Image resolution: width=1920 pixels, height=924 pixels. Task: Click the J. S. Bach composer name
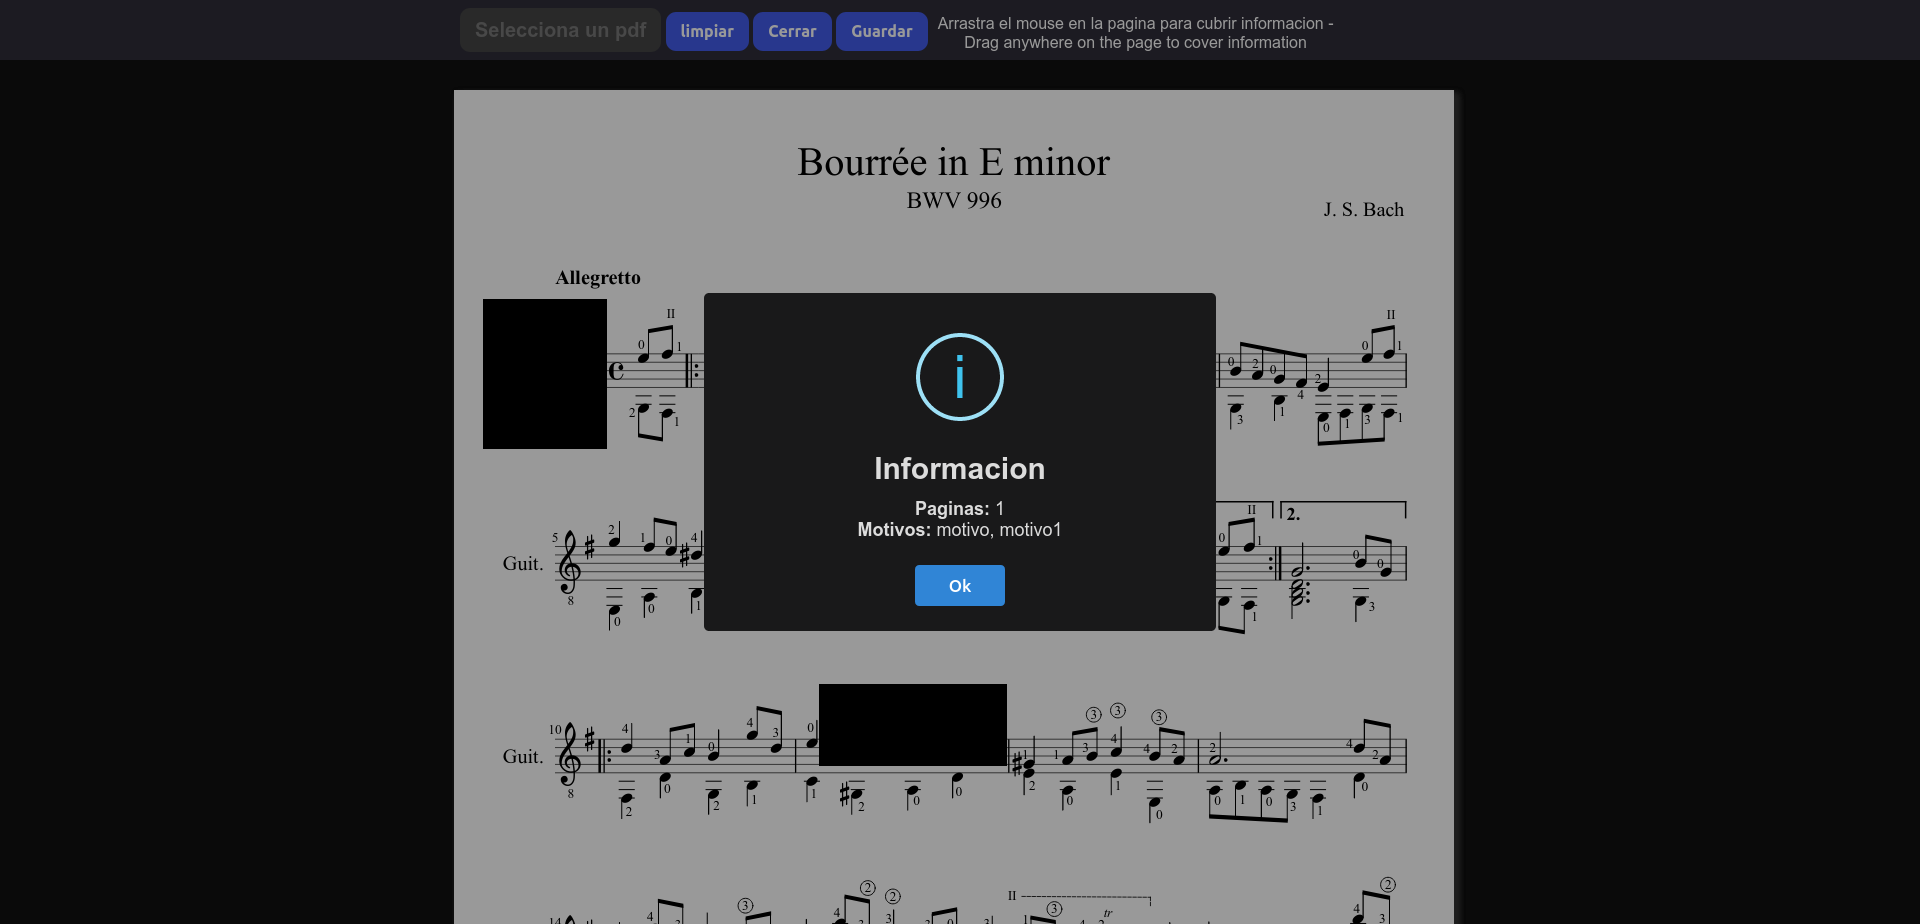point(1363,209)
